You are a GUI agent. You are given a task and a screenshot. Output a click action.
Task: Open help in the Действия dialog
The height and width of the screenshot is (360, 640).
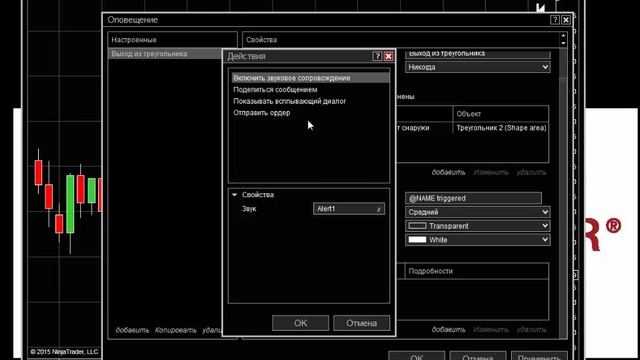(377, 56)
